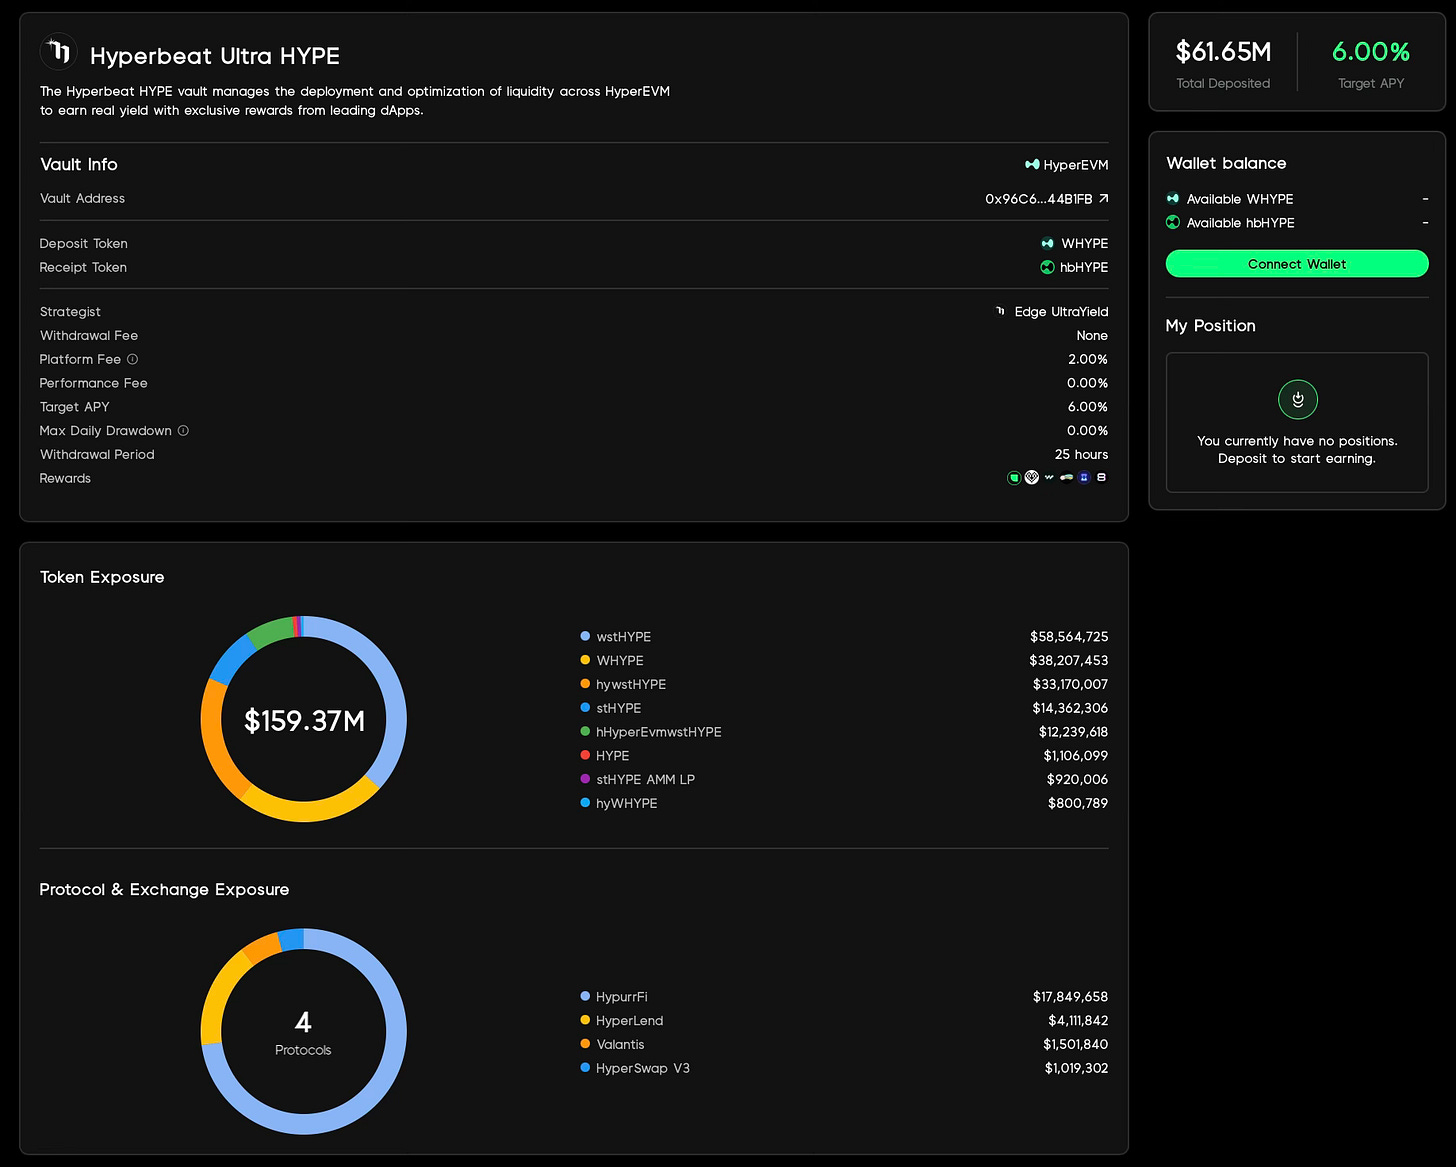Click the green circle rewards icon
This screenshot has width=1456, height=1167.
(1014, 478)
